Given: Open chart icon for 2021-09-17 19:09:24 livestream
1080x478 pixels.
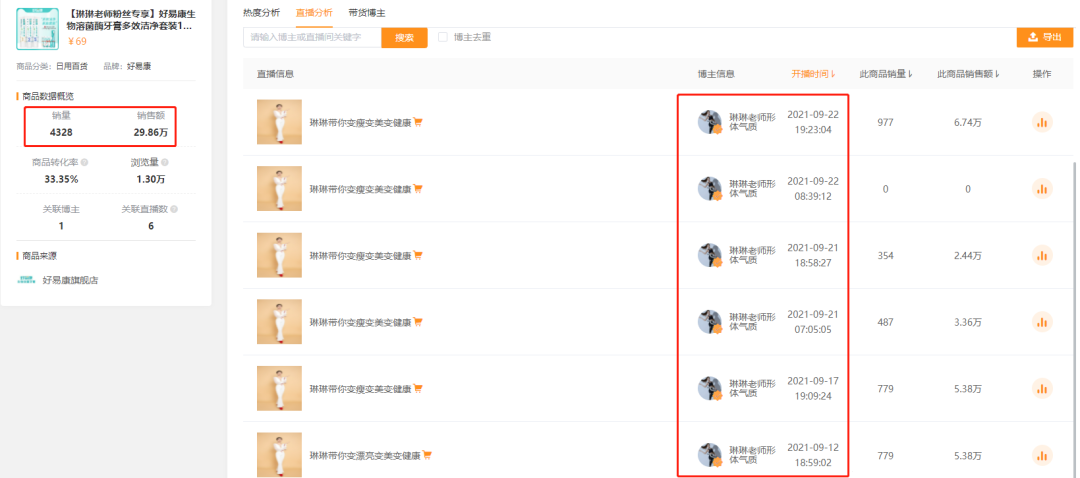Looking at the screenshot, I should click(1042, 388).
